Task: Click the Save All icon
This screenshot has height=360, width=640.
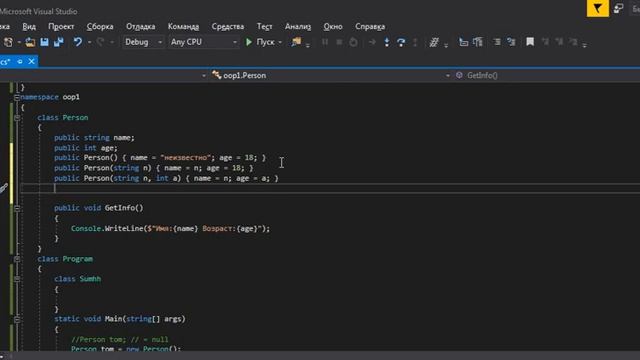Action: tap(59, 42)
